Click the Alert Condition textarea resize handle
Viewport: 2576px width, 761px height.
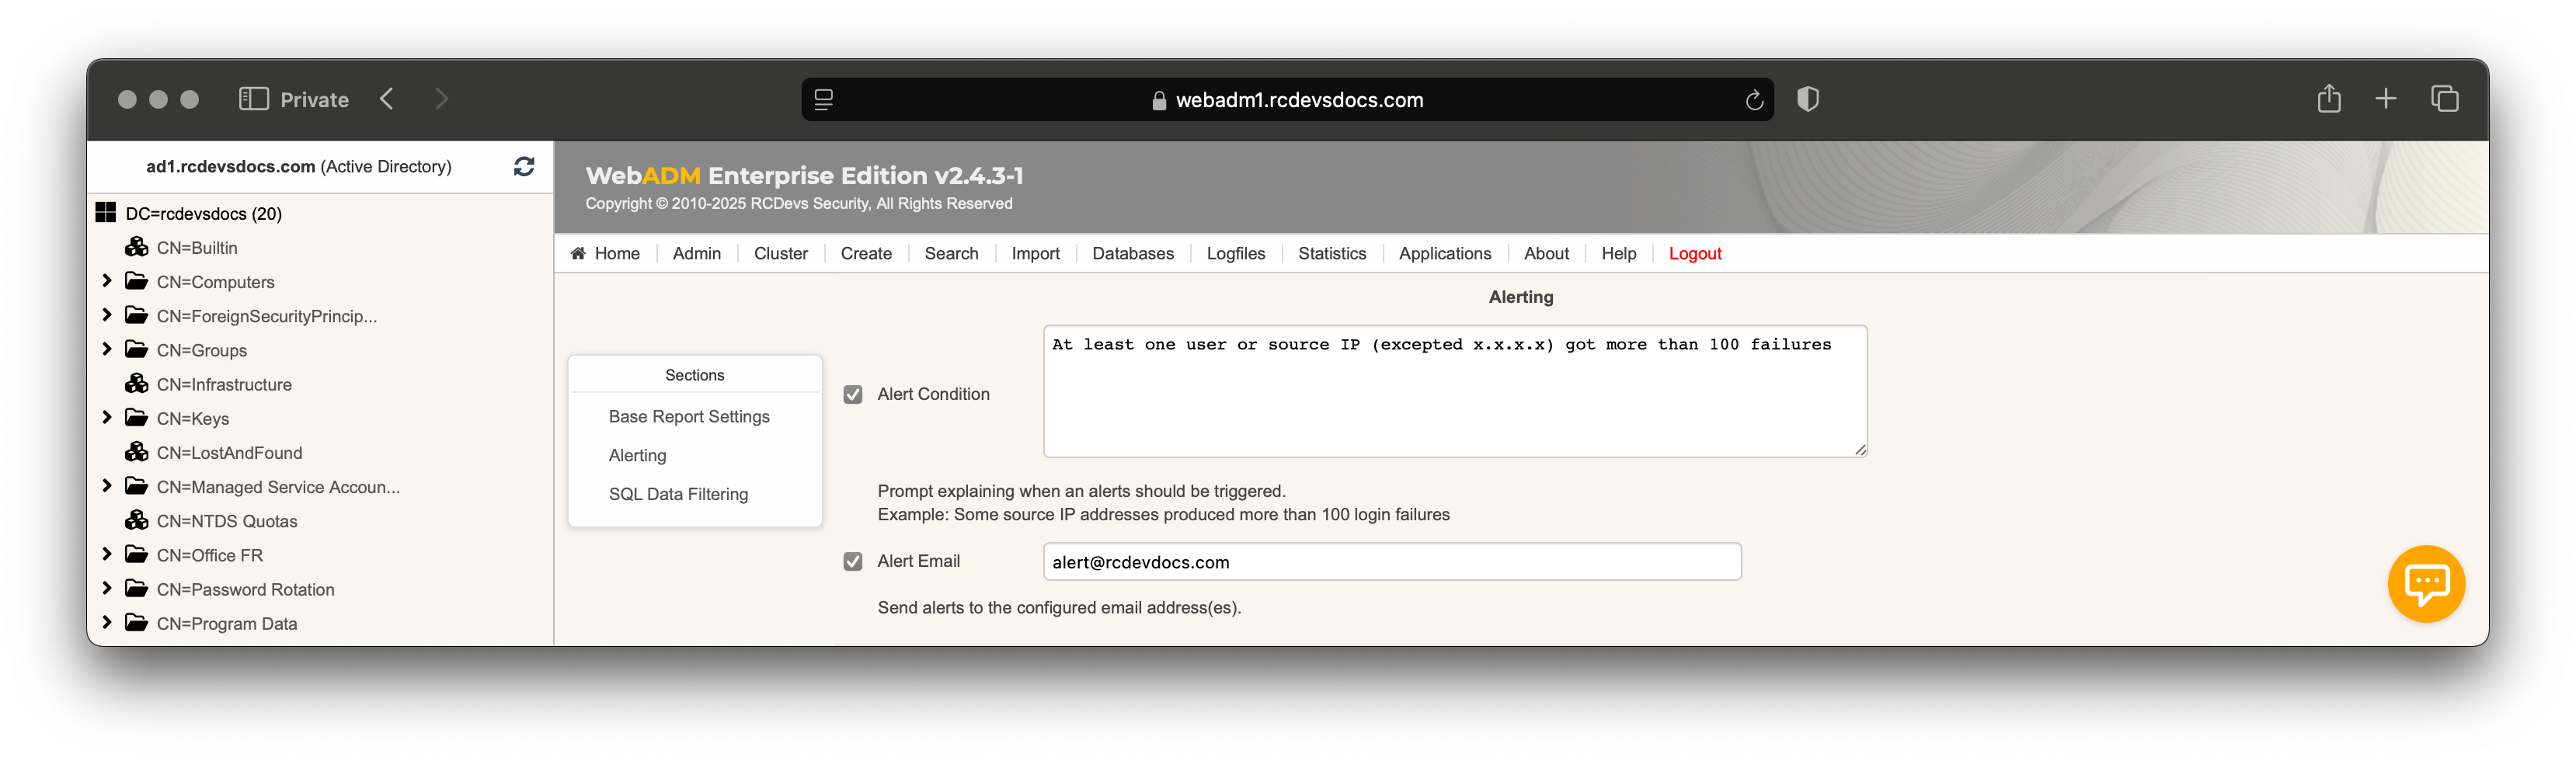tap(1860, 450)
